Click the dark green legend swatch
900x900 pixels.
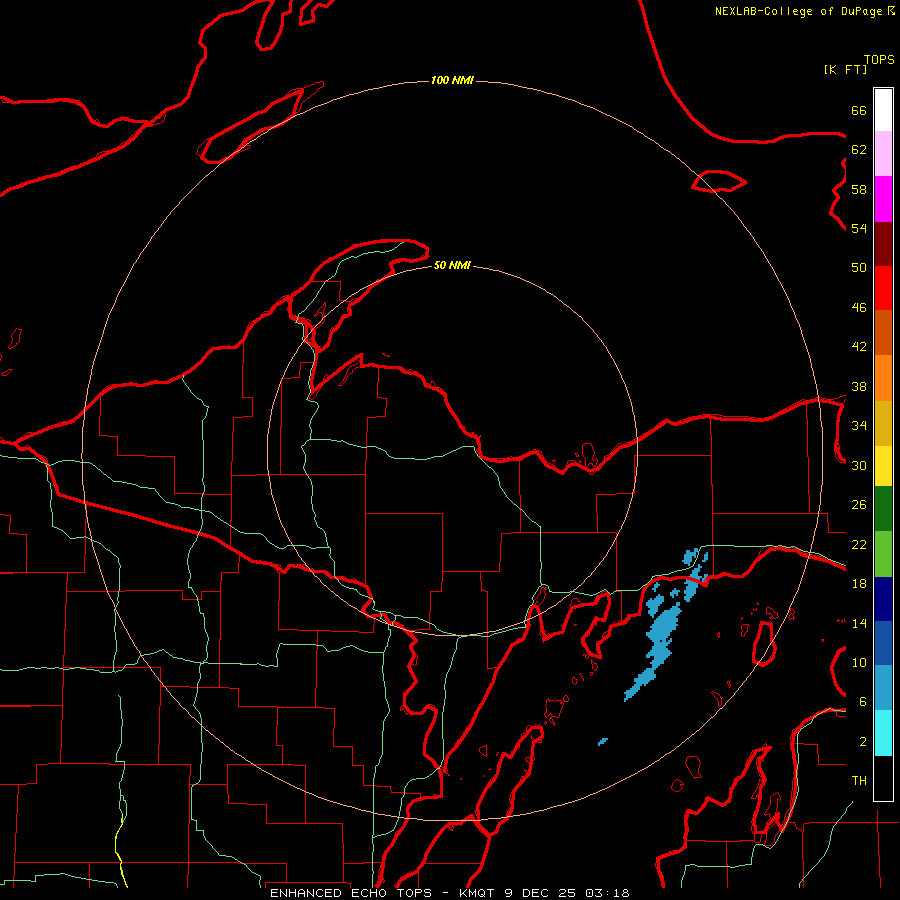point(883,509)
